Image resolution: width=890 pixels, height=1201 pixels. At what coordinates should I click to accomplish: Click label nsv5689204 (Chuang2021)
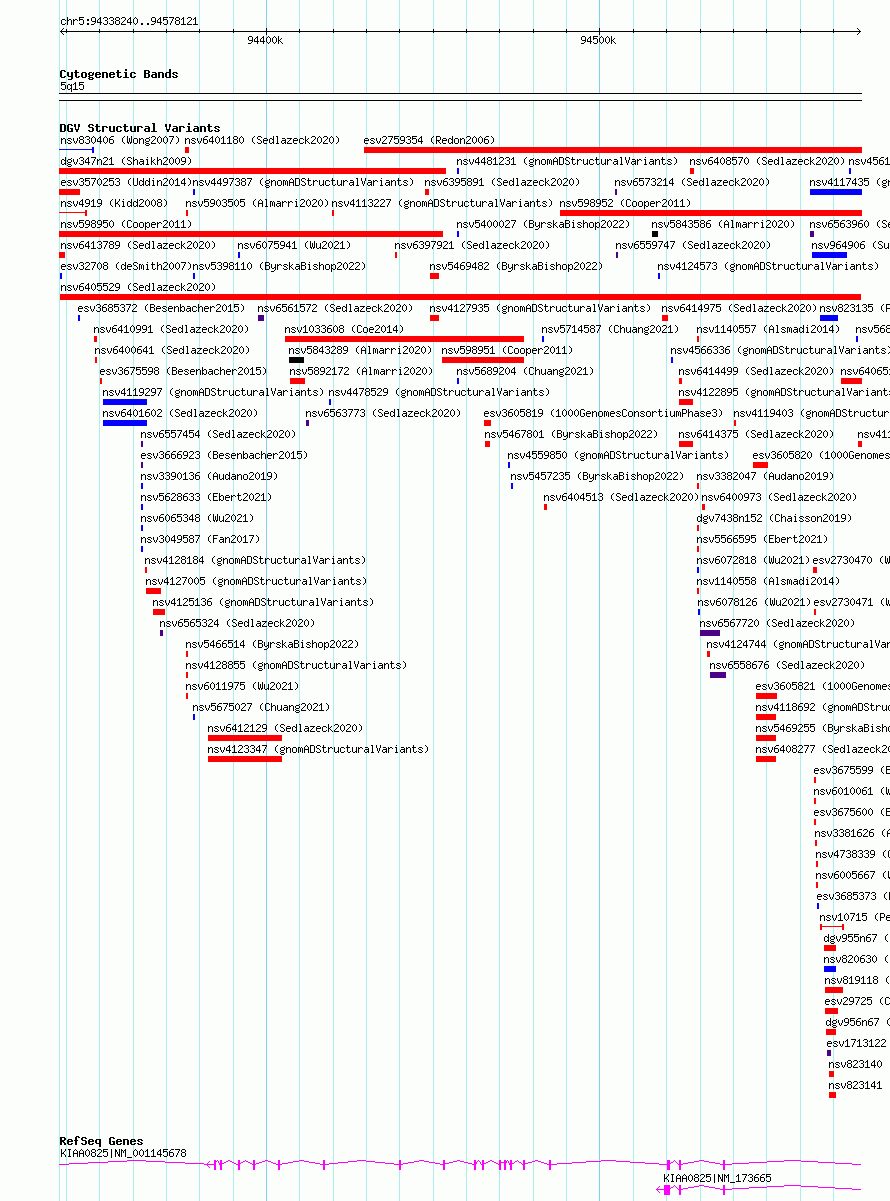click(525, 371)
